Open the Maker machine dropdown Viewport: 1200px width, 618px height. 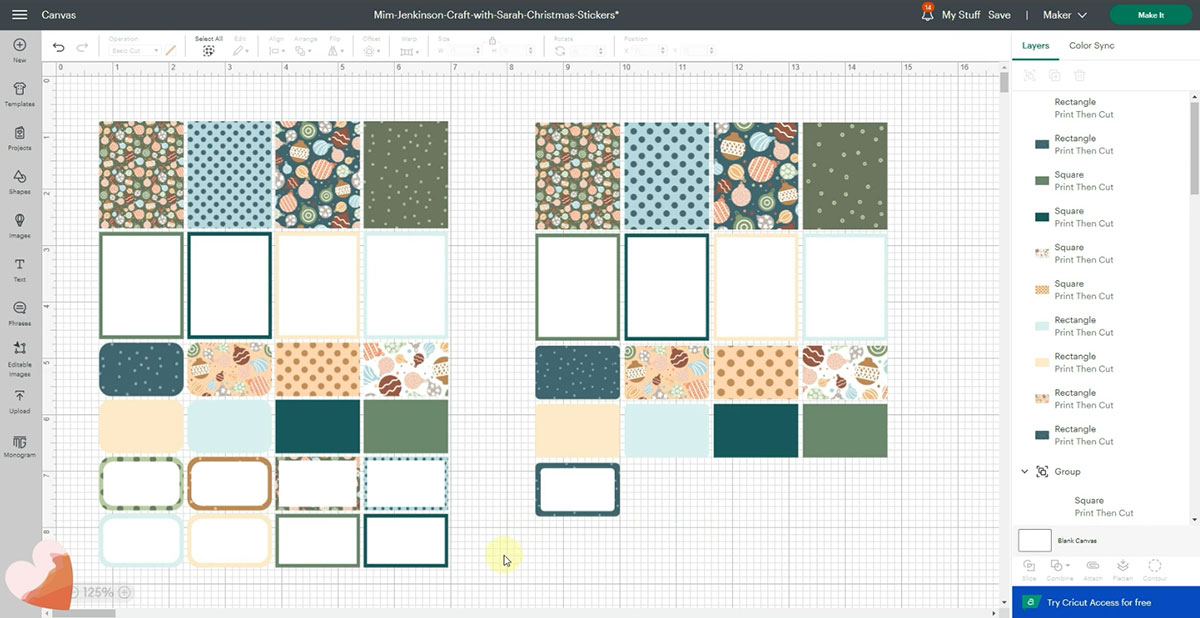[x=1064, y=15]
